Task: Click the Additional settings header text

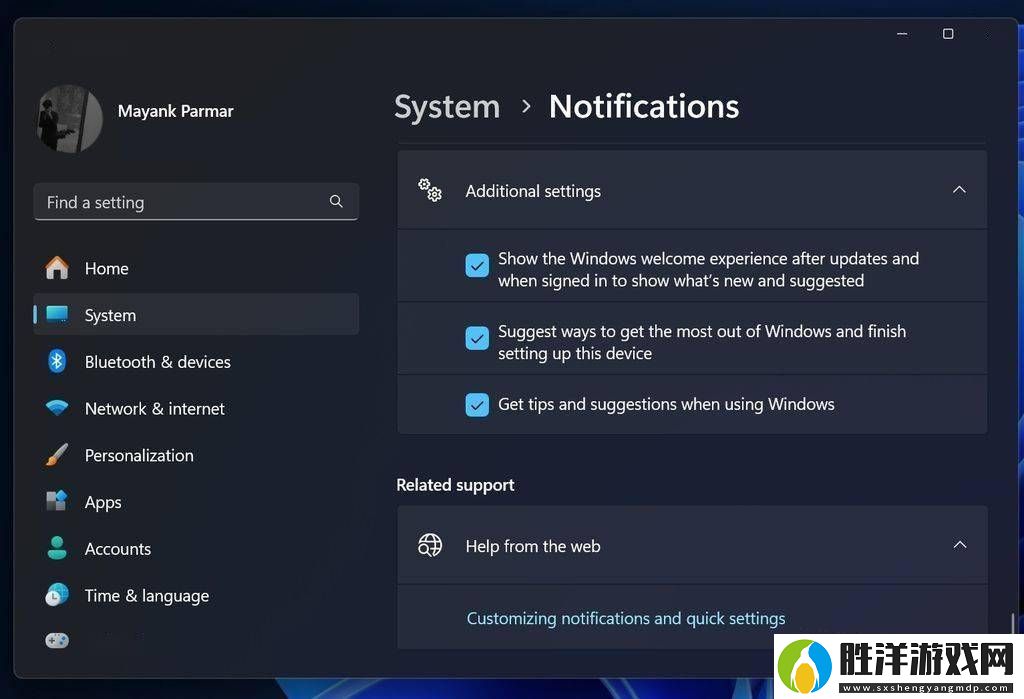Action: coord(533,191)
